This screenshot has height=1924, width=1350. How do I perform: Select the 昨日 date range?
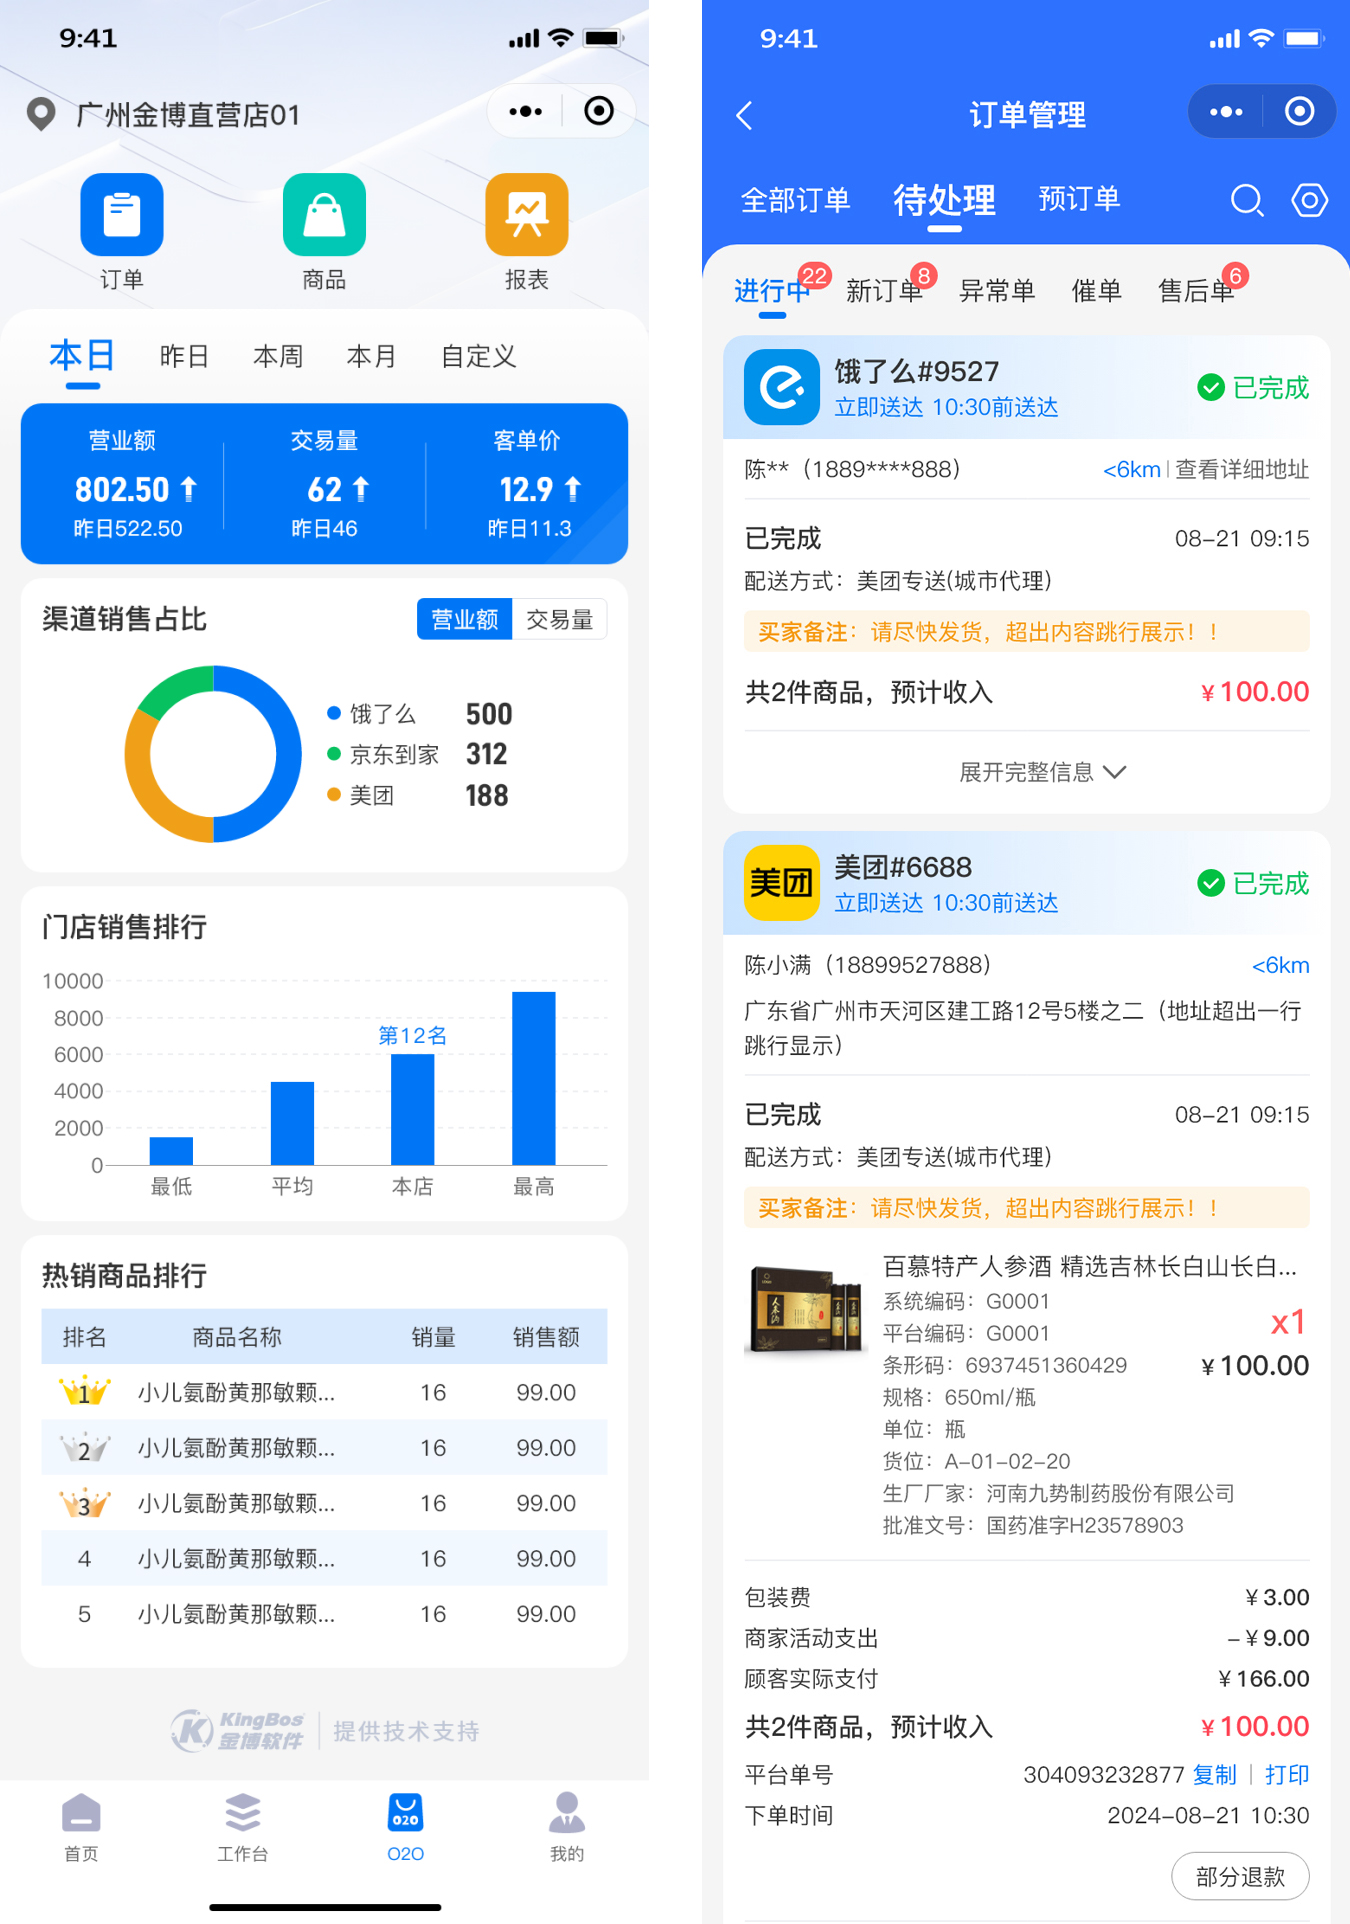(184, 357)
